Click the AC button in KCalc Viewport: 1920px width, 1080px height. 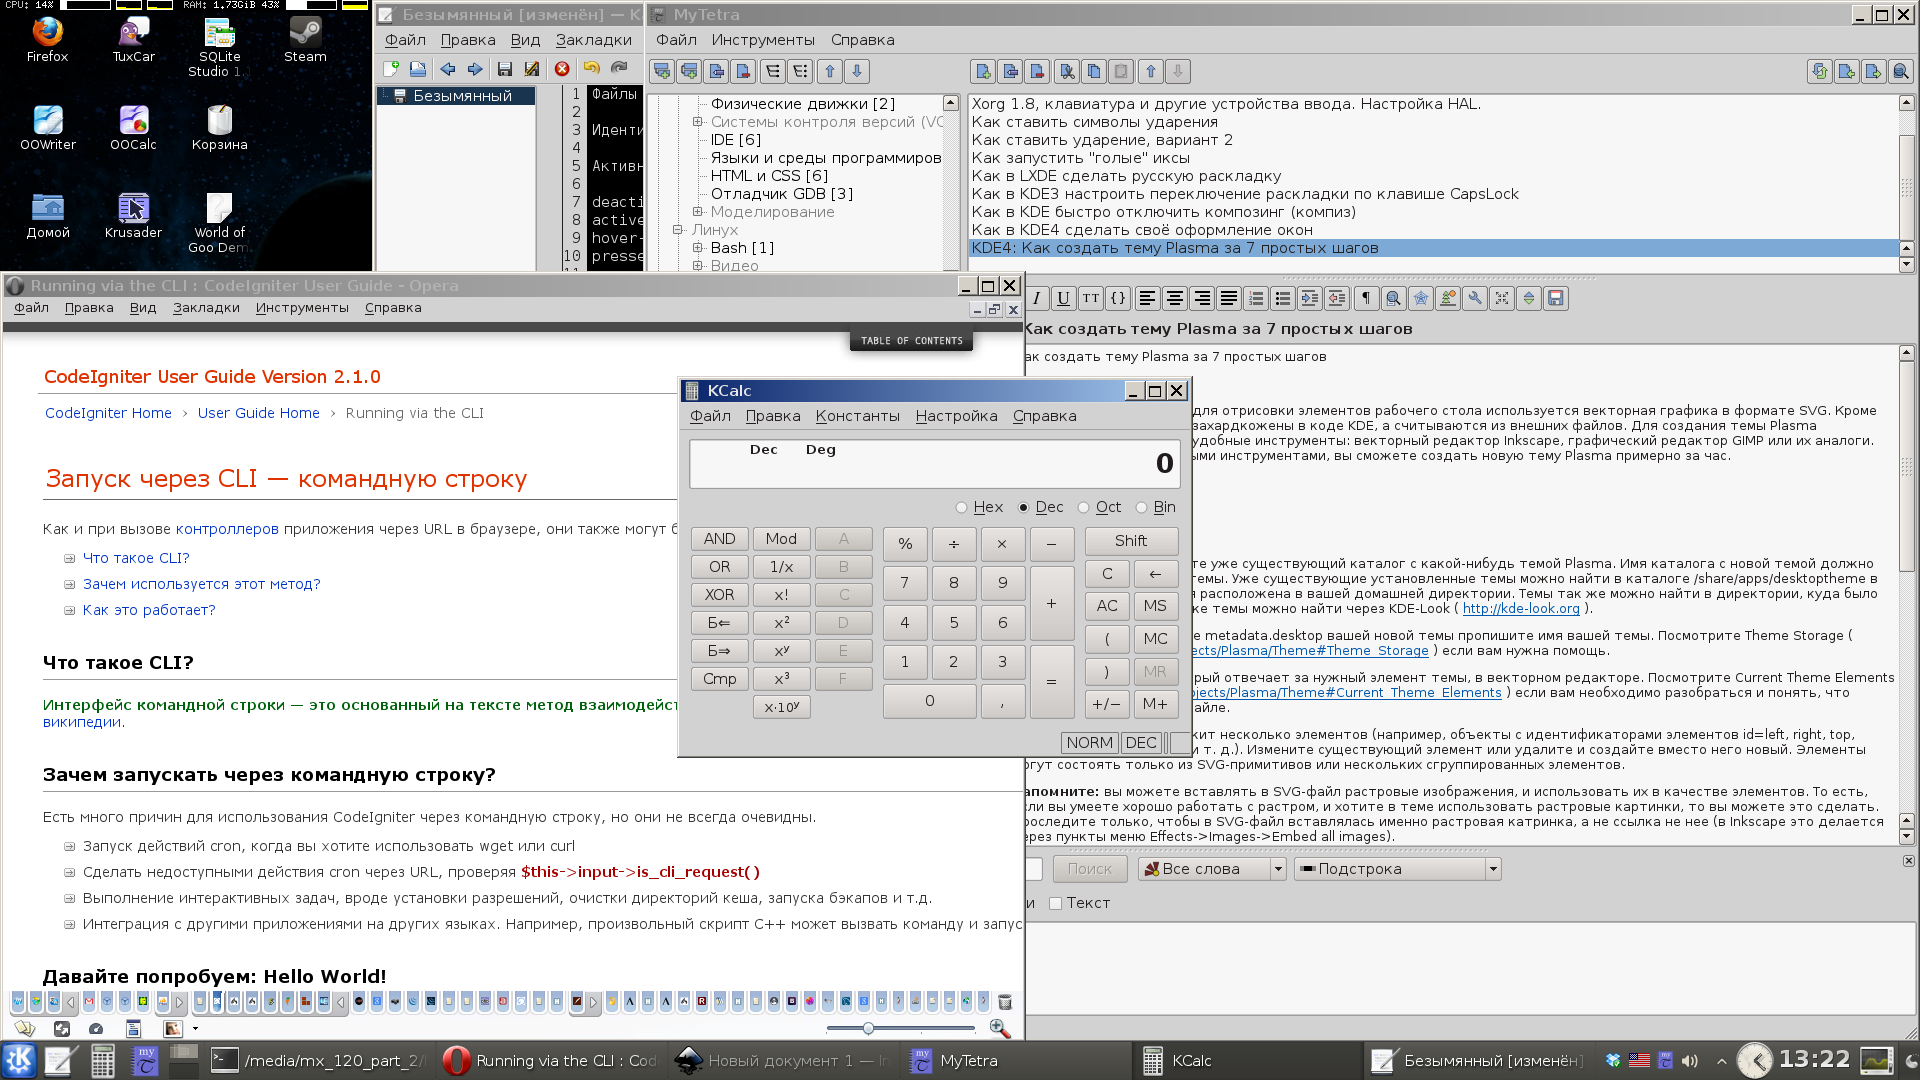(1107, 606)
